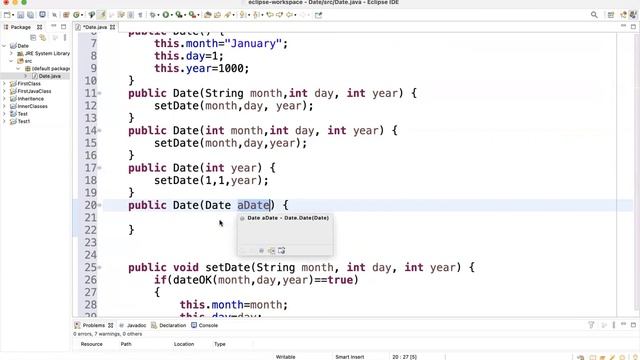The height and width of the screenshot is (360, 640).
Task: Close the Date.java editor tab
Action: [x=112, y=27]
